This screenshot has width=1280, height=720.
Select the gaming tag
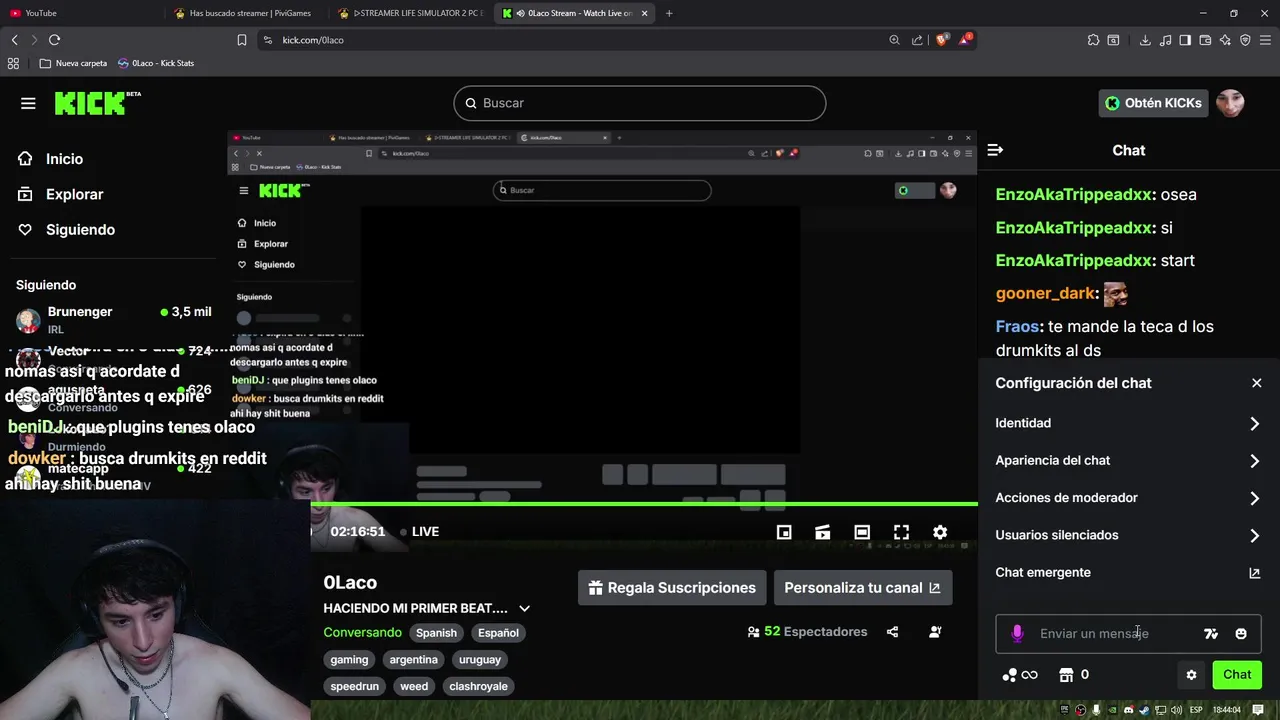point(349,660)
